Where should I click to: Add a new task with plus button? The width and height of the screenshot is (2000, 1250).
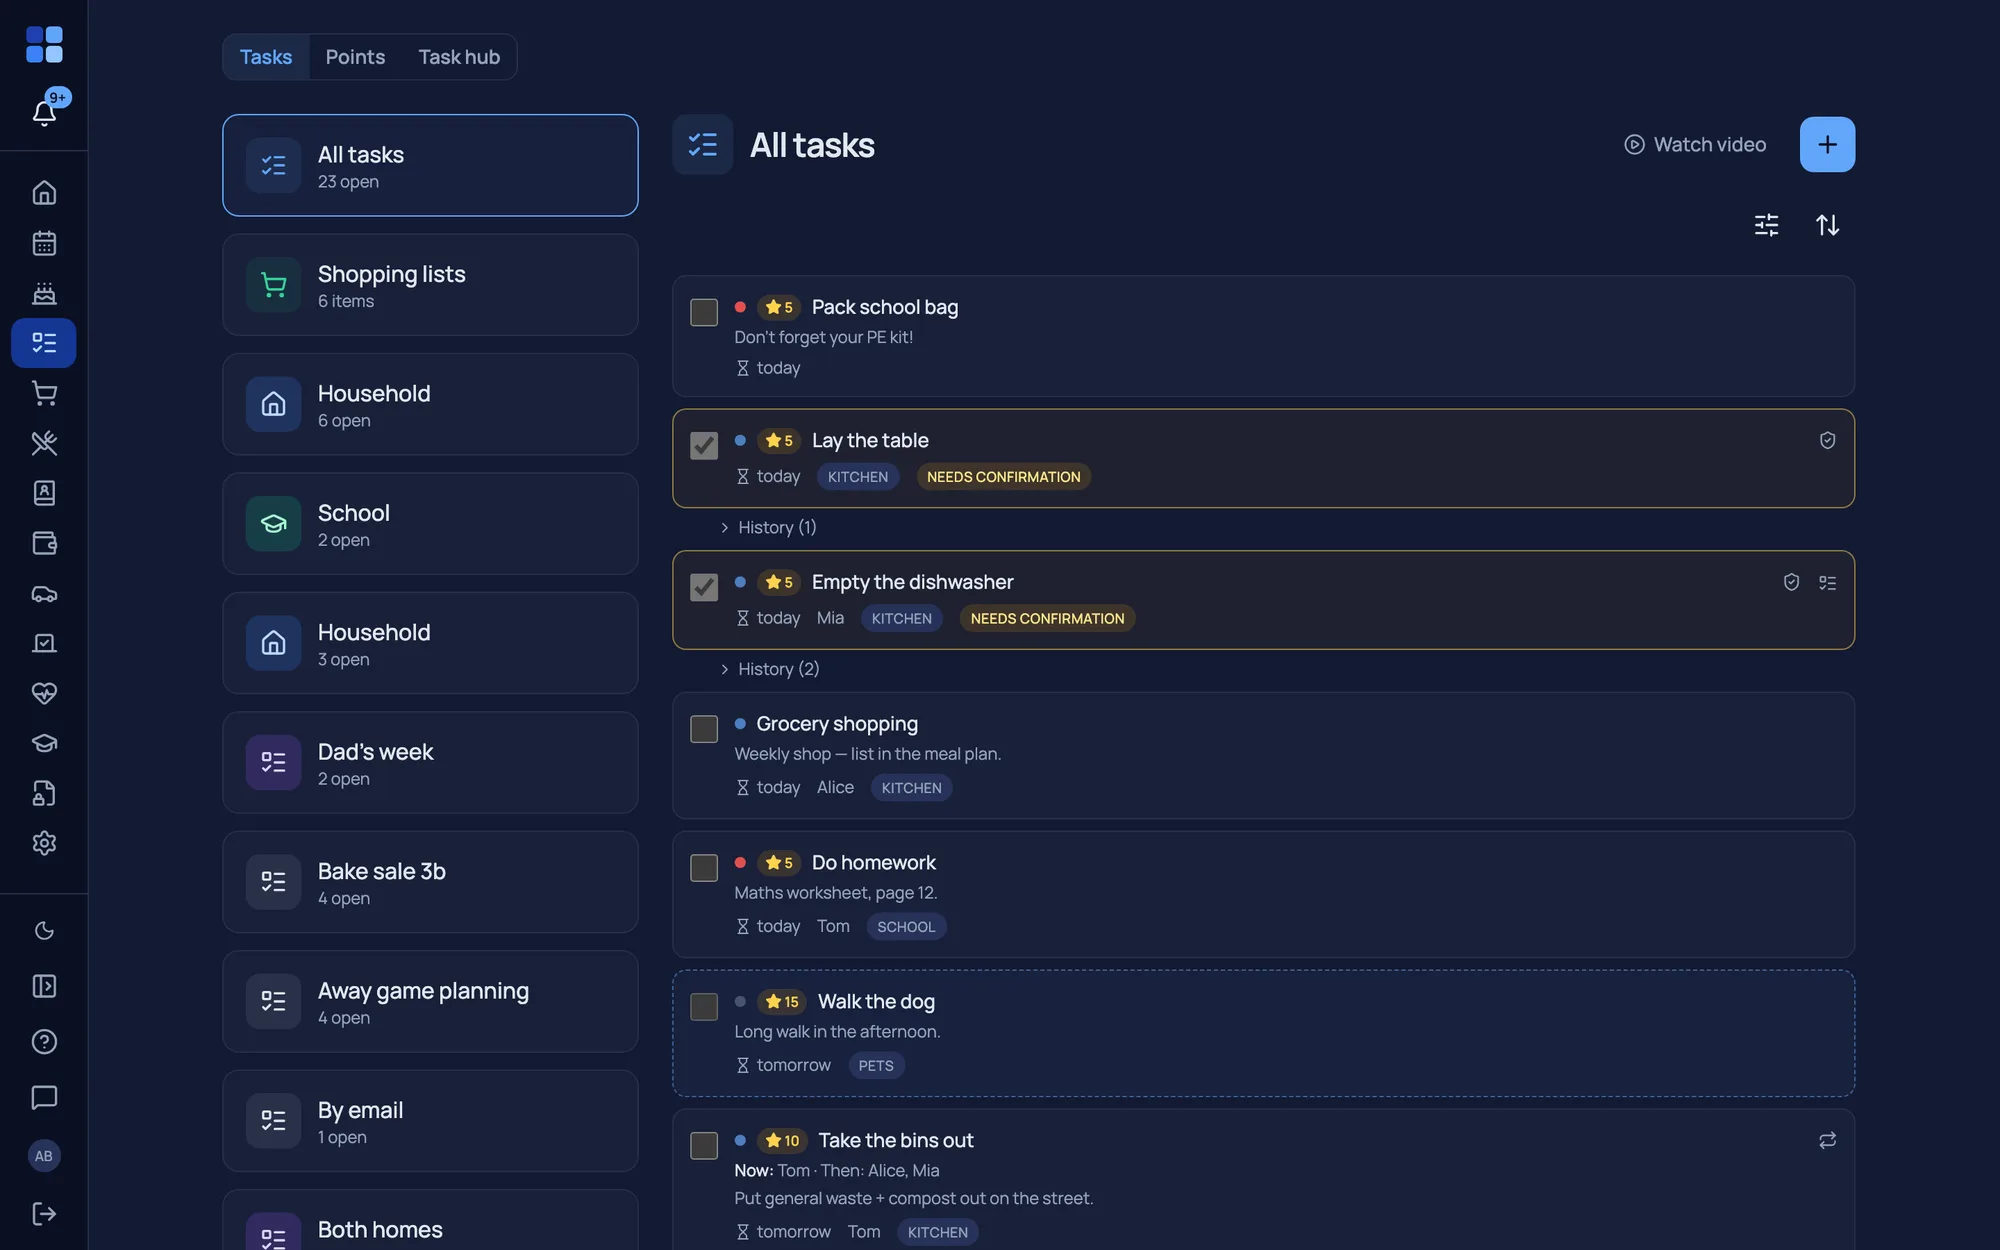point(1827,145)
